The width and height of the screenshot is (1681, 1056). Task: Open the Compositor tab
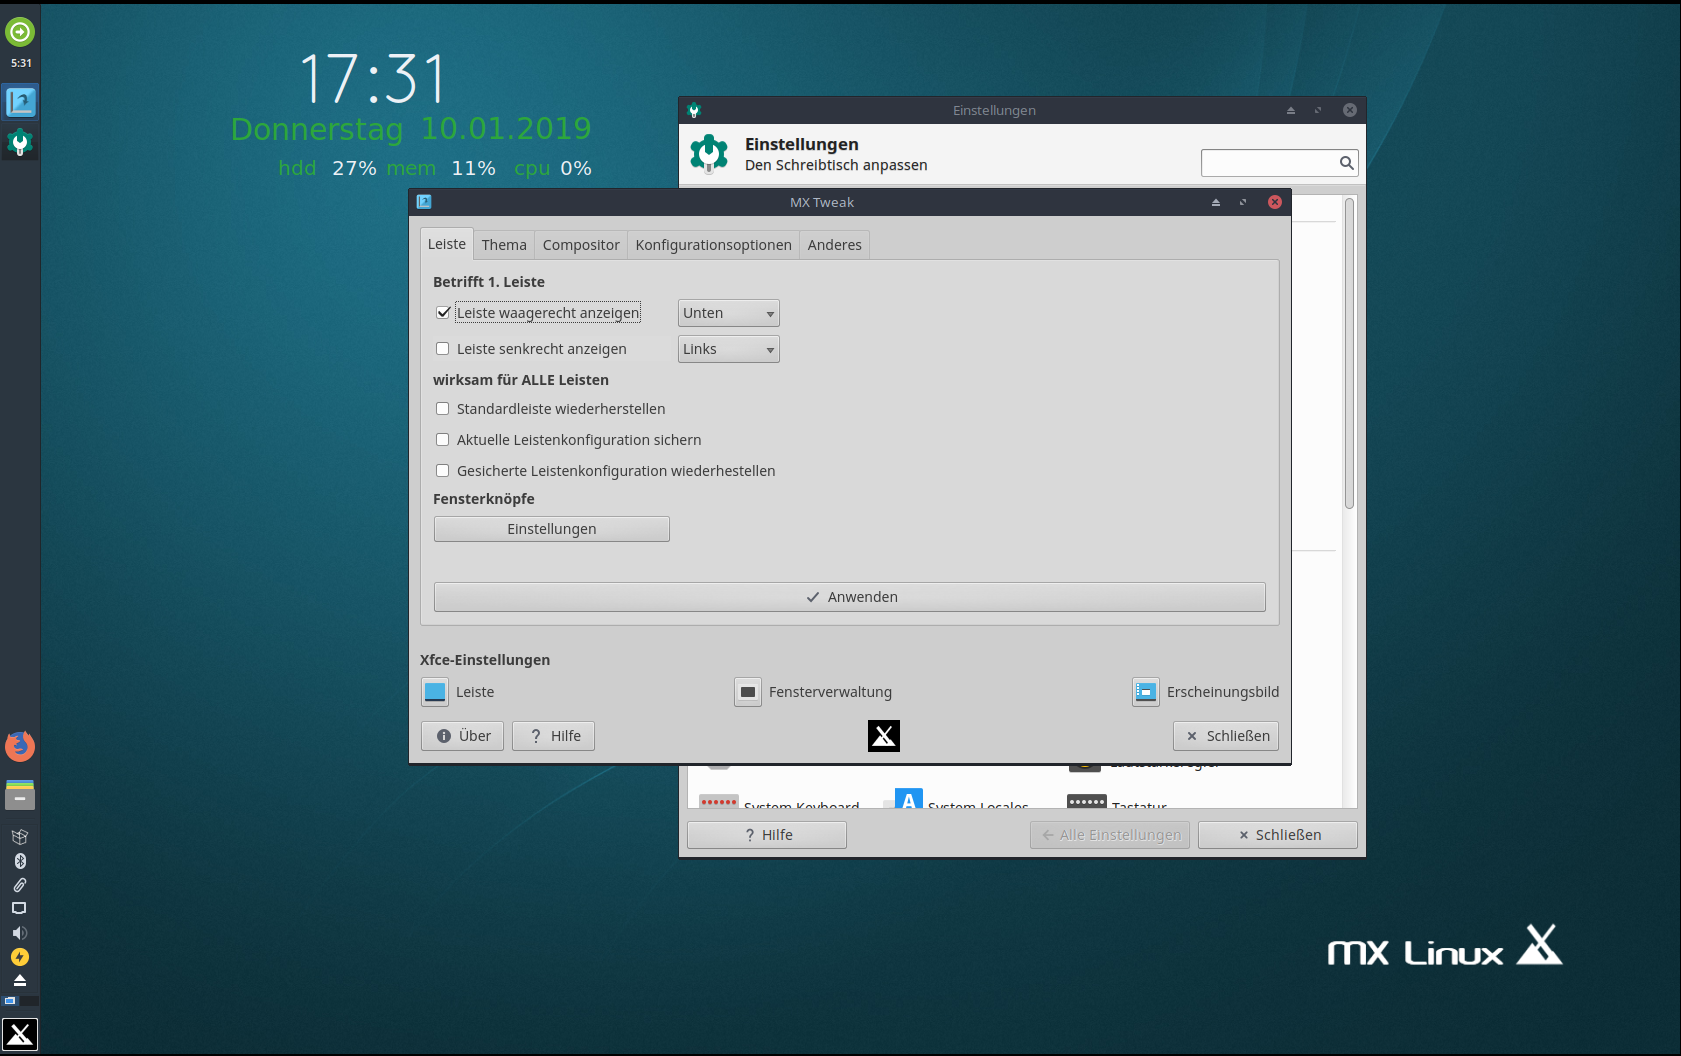coord(581,245)
